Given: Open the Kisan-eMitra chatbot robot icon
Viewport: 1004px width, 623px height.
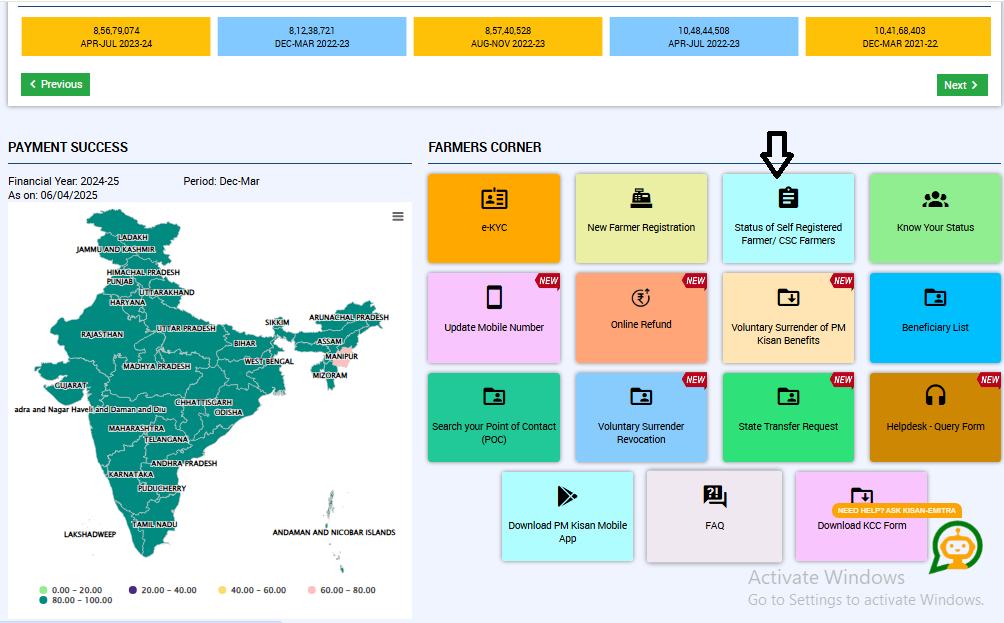Looking at the screenshot, I should [x=956, y=547].
